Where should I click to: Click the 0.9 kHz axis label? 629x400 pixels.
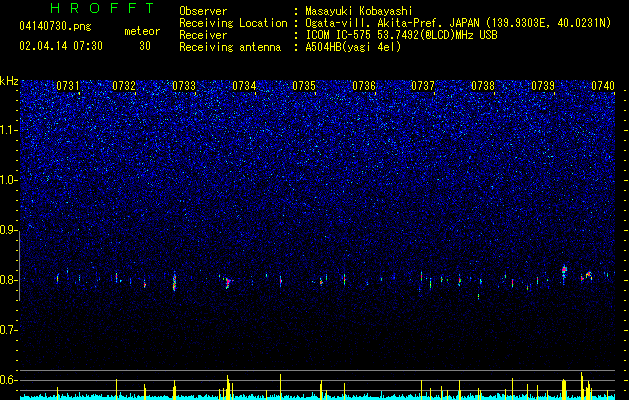9,230
